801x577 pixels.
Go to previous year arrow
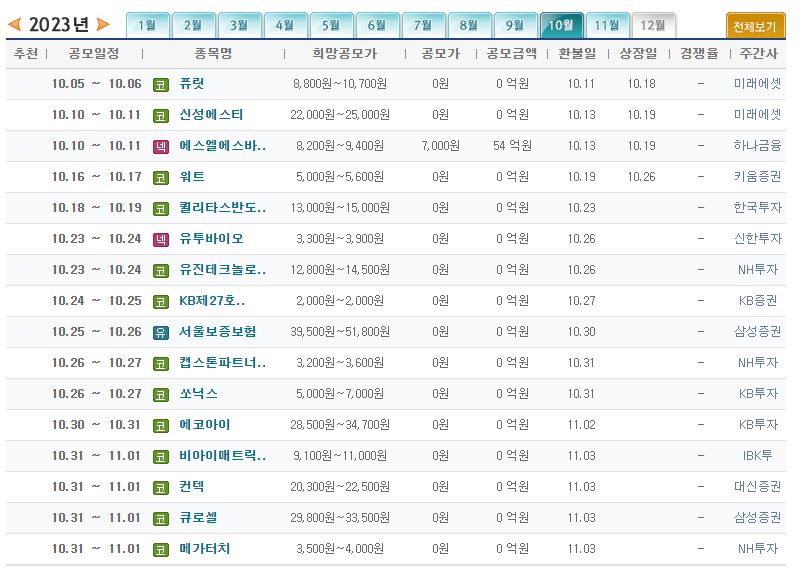(14, 24)
